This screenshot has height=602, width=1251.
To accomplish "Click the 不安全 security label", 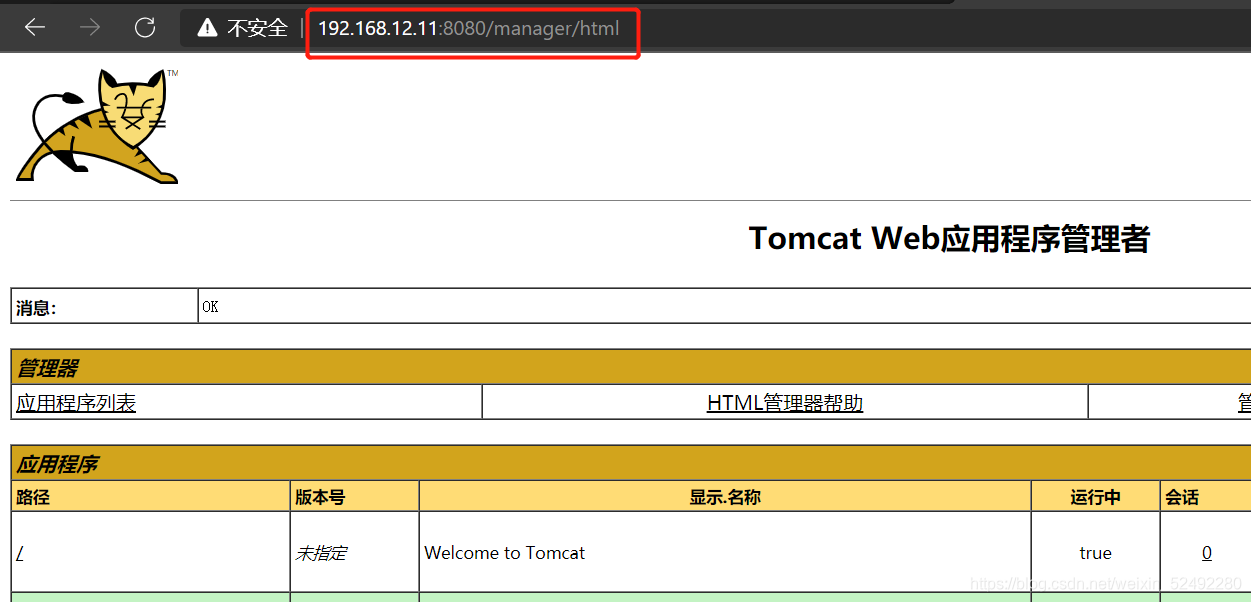I will (x=257, y=28).
